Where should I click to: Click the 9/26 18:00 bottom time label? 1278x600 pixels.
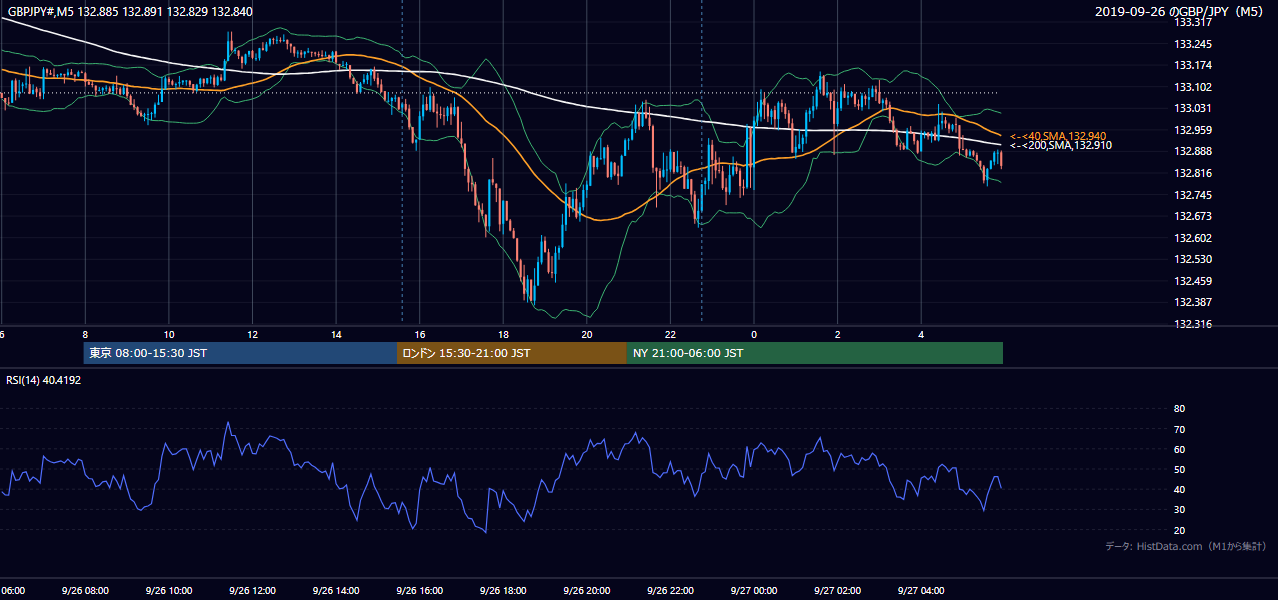[x=502, y=591]
